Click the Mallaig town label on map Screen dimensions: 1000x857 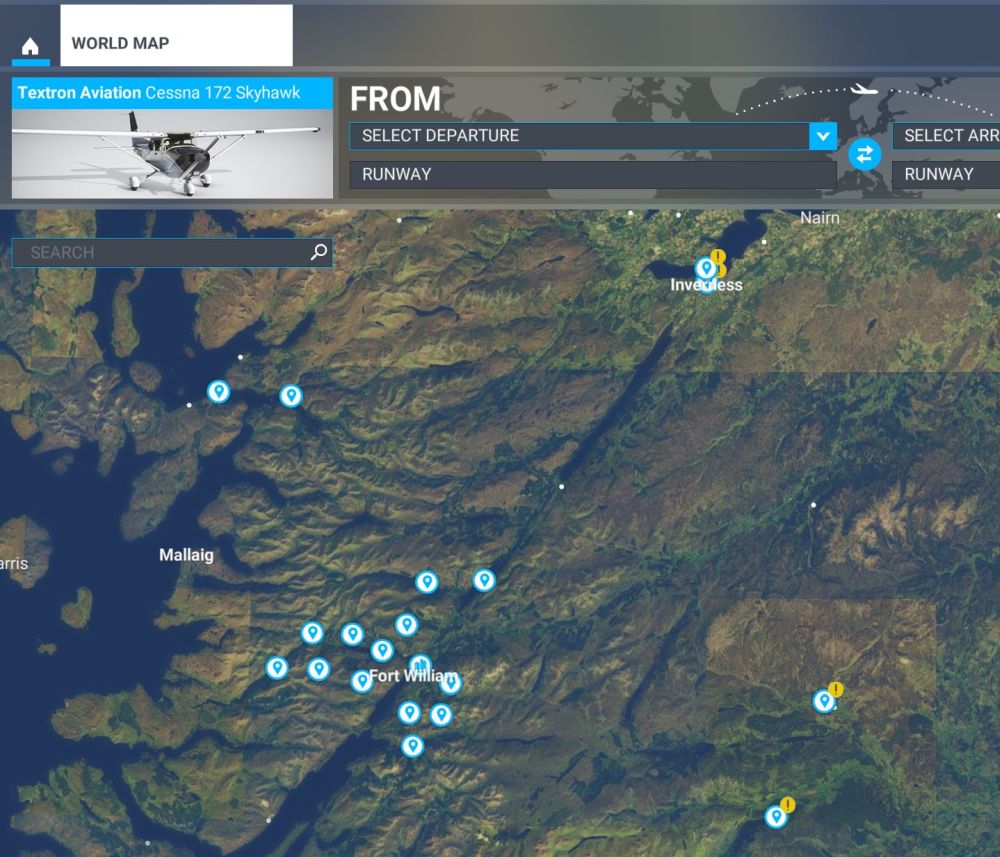pos(186,555)
